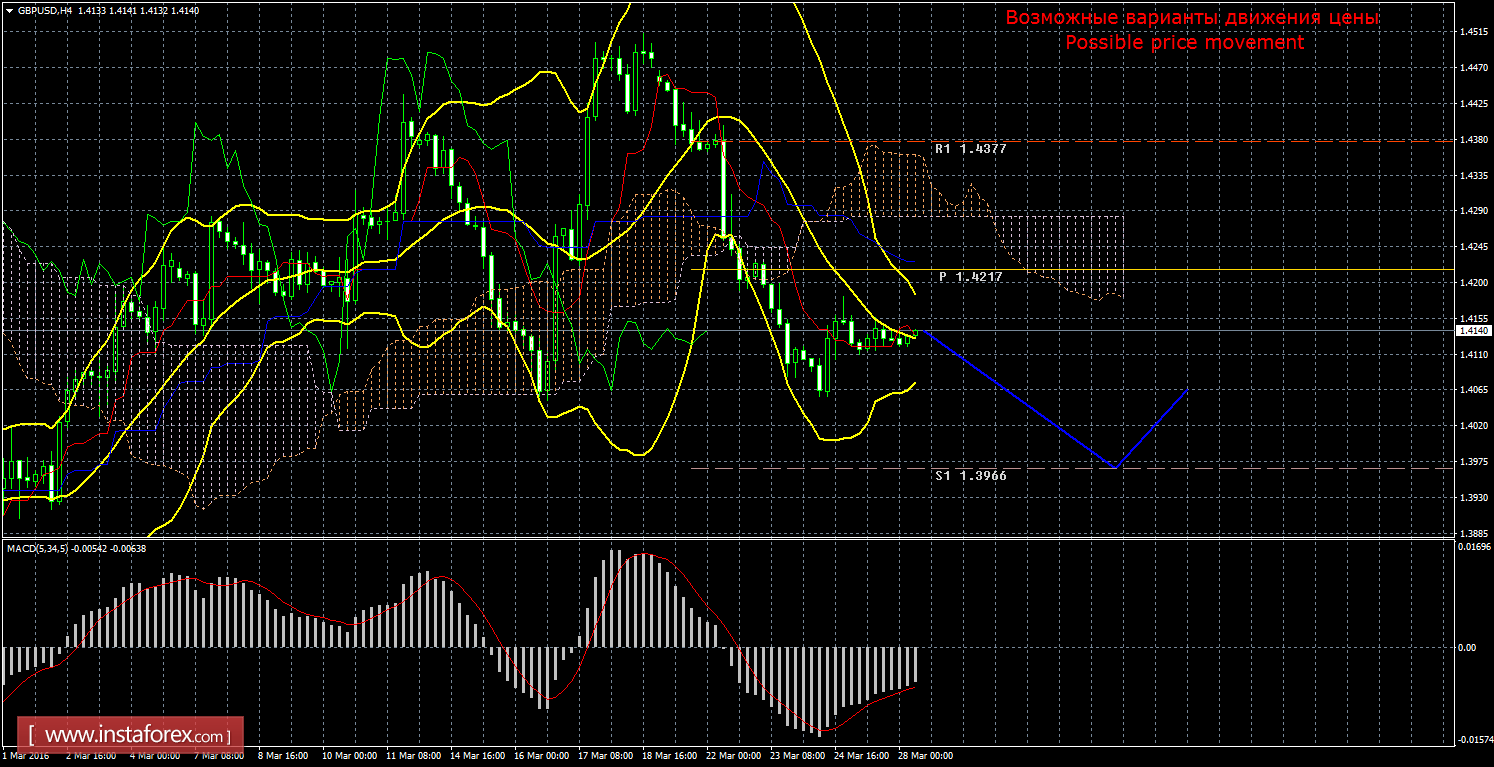The width and height of the screenshot is (1494, 767).
Task: Select the S1 1.3966 support label
Action: point(971,476)
